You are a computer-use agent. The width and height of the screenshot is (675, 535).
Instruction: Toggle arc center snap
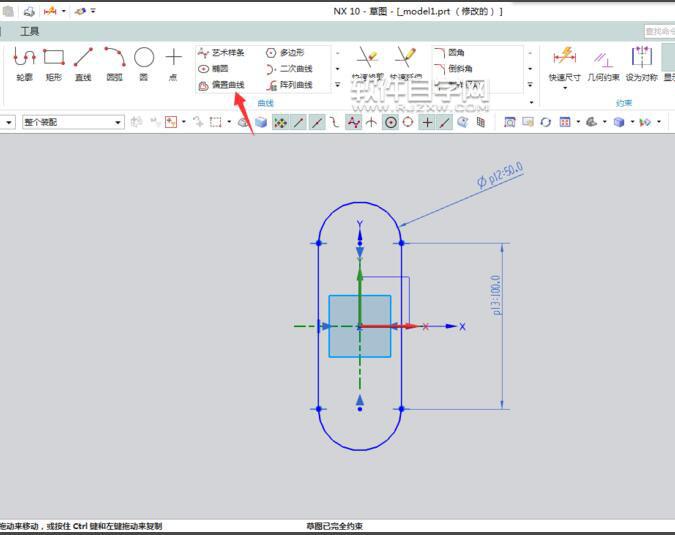tap(391, 123)
